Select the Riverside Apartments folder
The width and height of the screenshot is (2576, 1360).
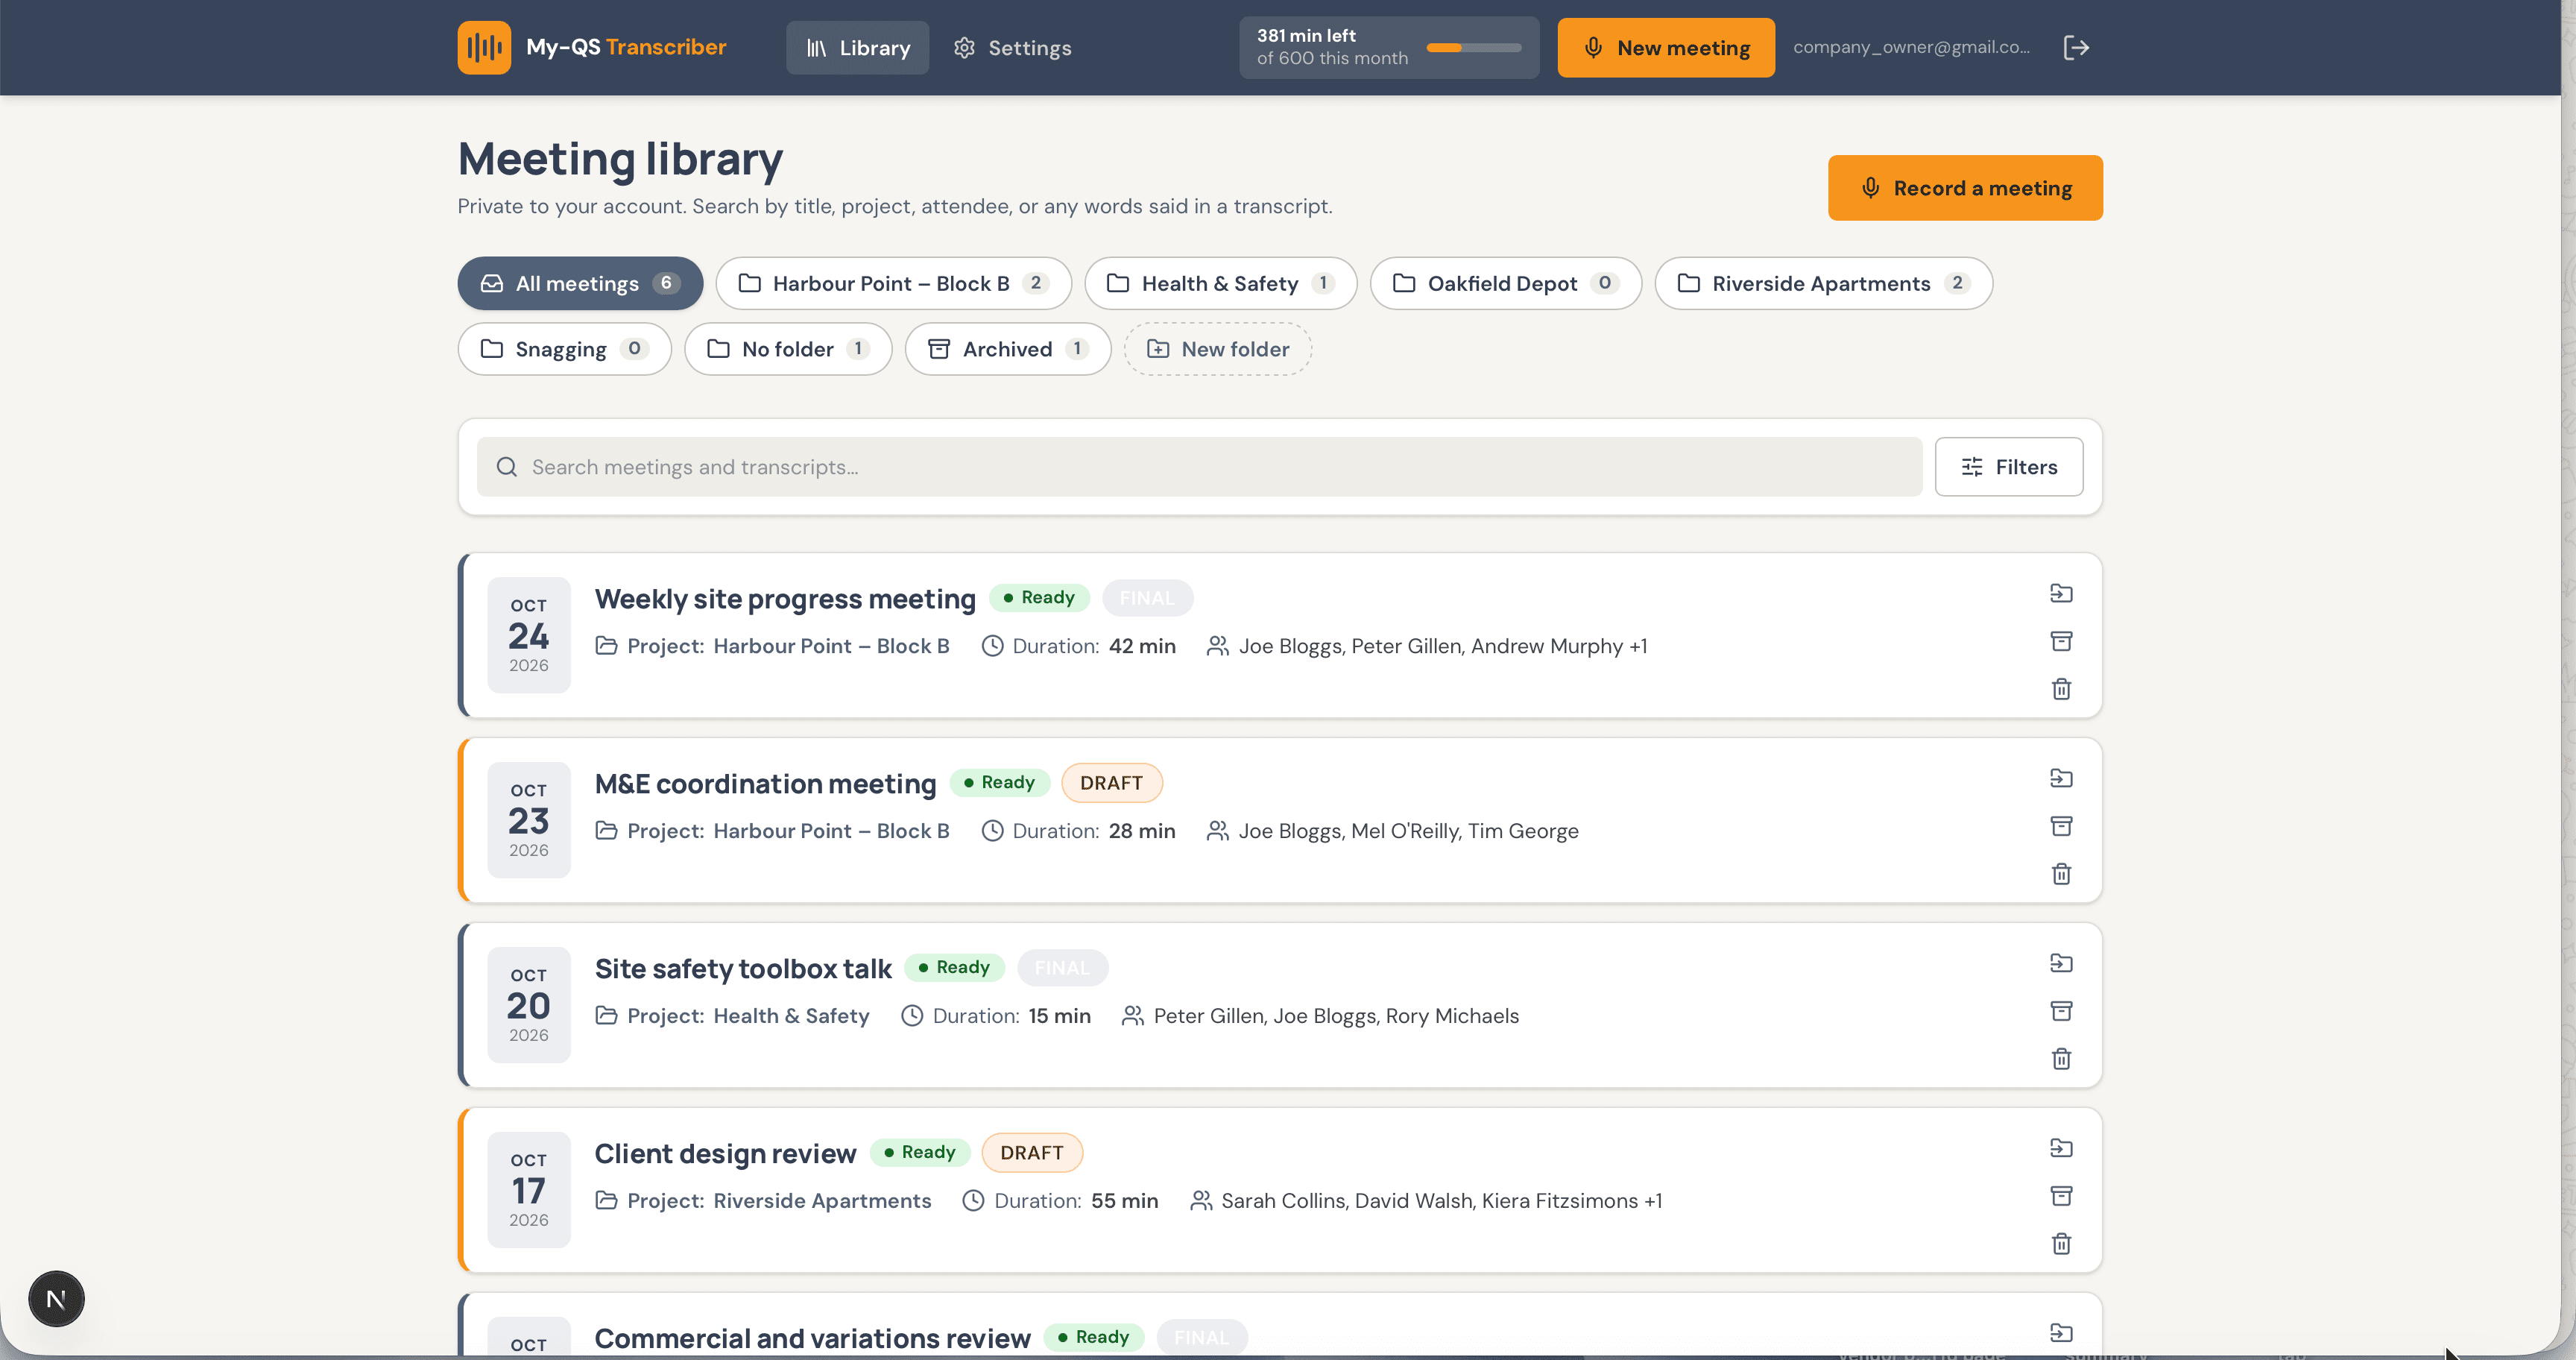1823,283
